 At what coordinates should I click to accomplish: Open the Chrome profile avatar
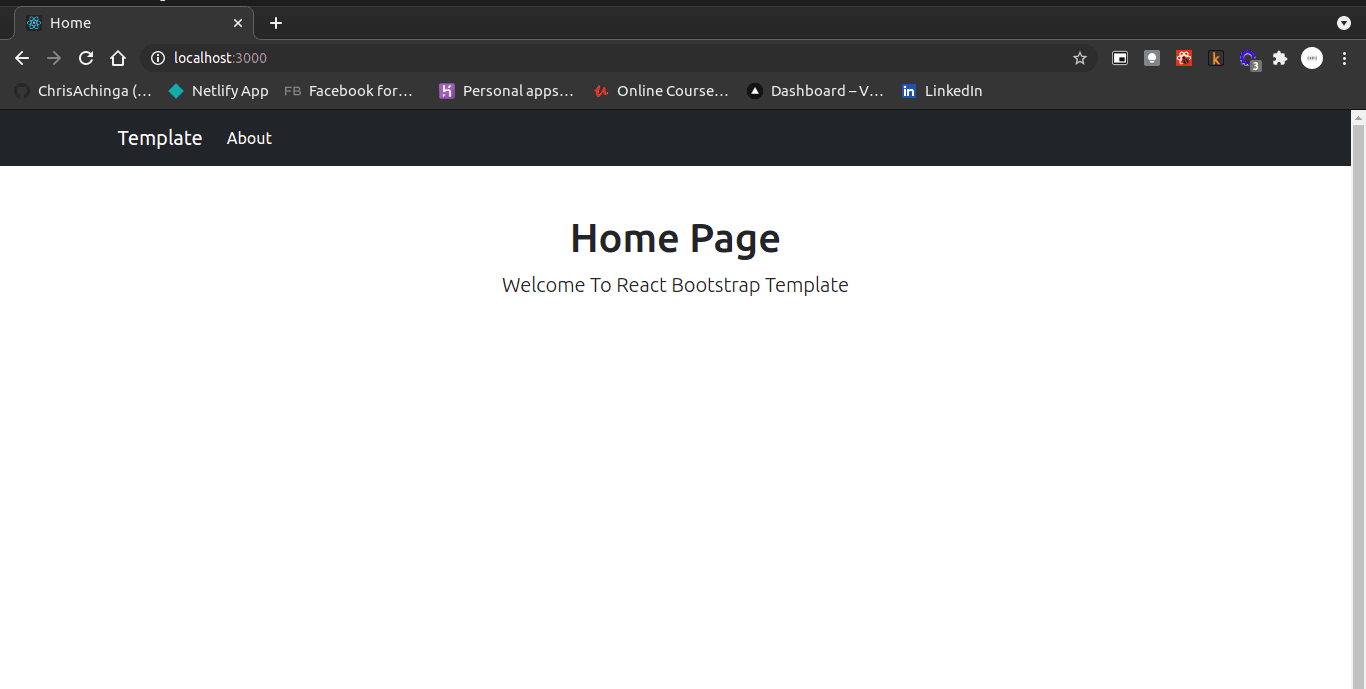1312,58
